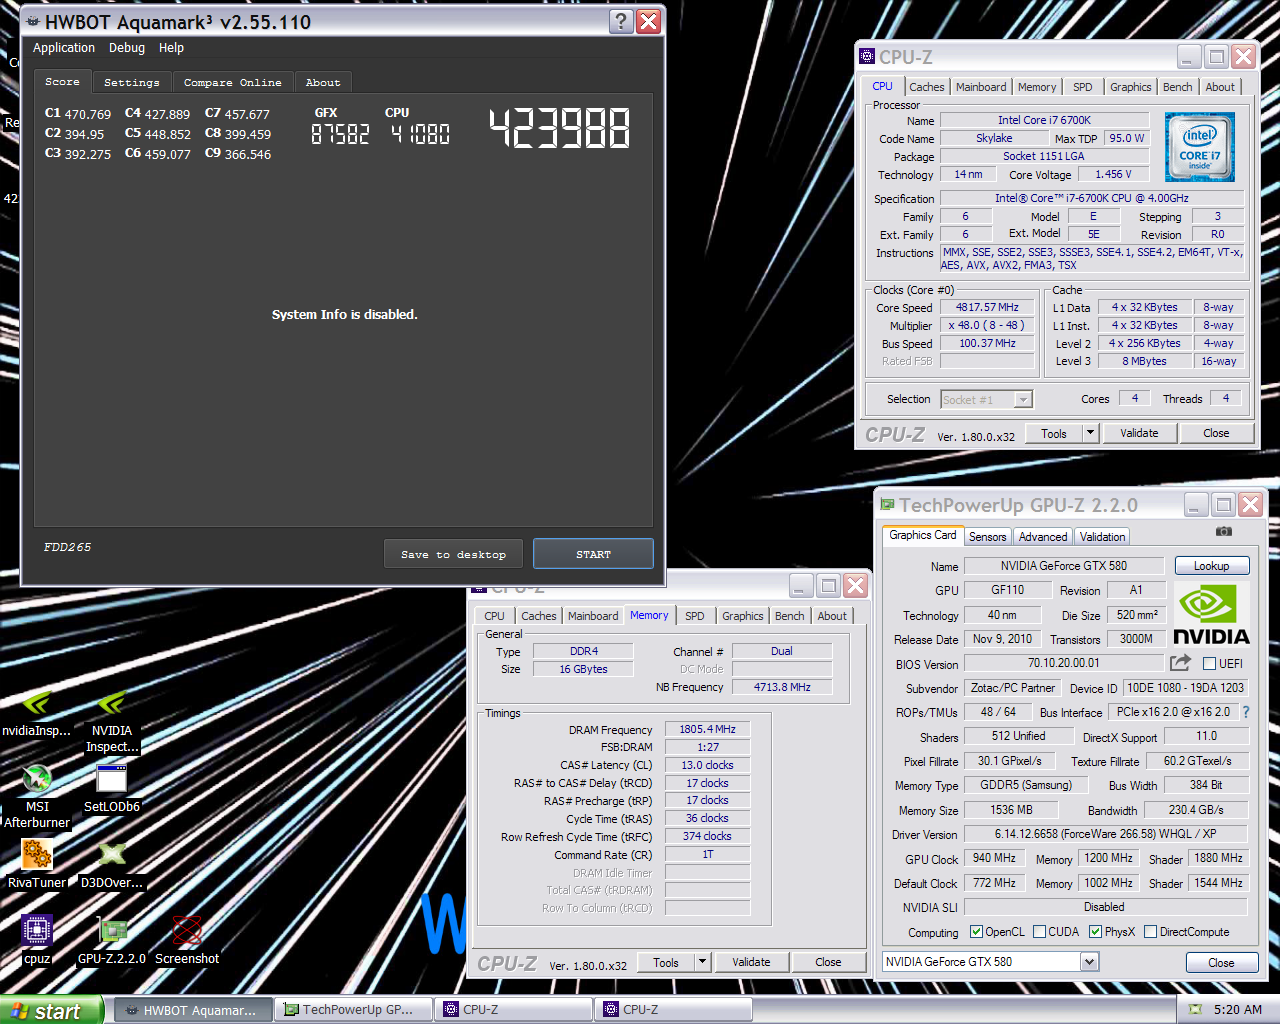Image resolution: width=1280 pixels, height=1024 pixels.
Task: Click GPU-Z title bar icon
Action: click(887, 505)
